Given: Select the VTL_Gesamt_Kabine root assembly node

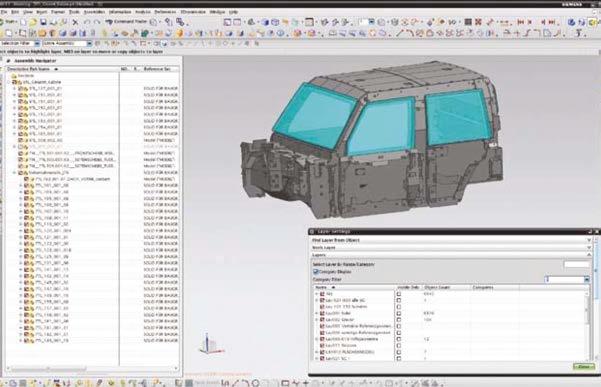Looking at the screenshot, I should [42, 82].
